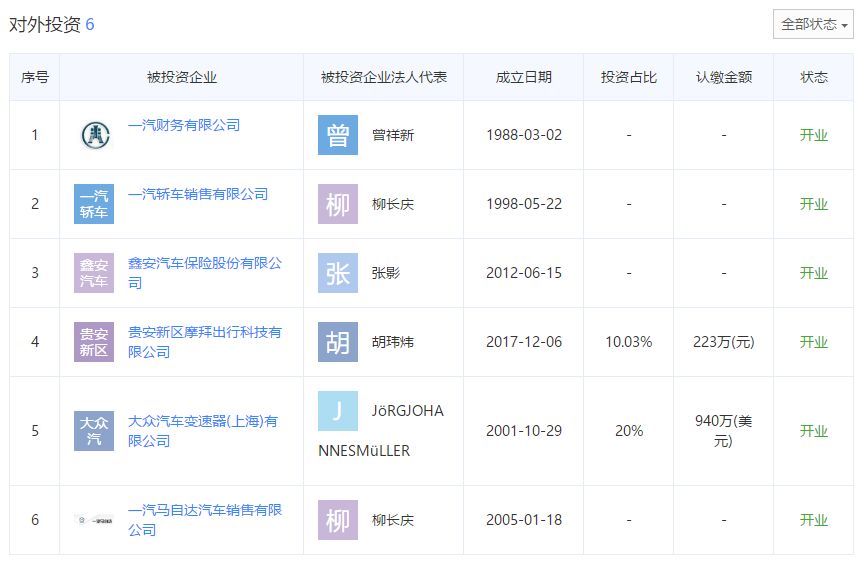Click the date 2005-01-18
This screenshot has height=566, width=867.
coord(524,520)
